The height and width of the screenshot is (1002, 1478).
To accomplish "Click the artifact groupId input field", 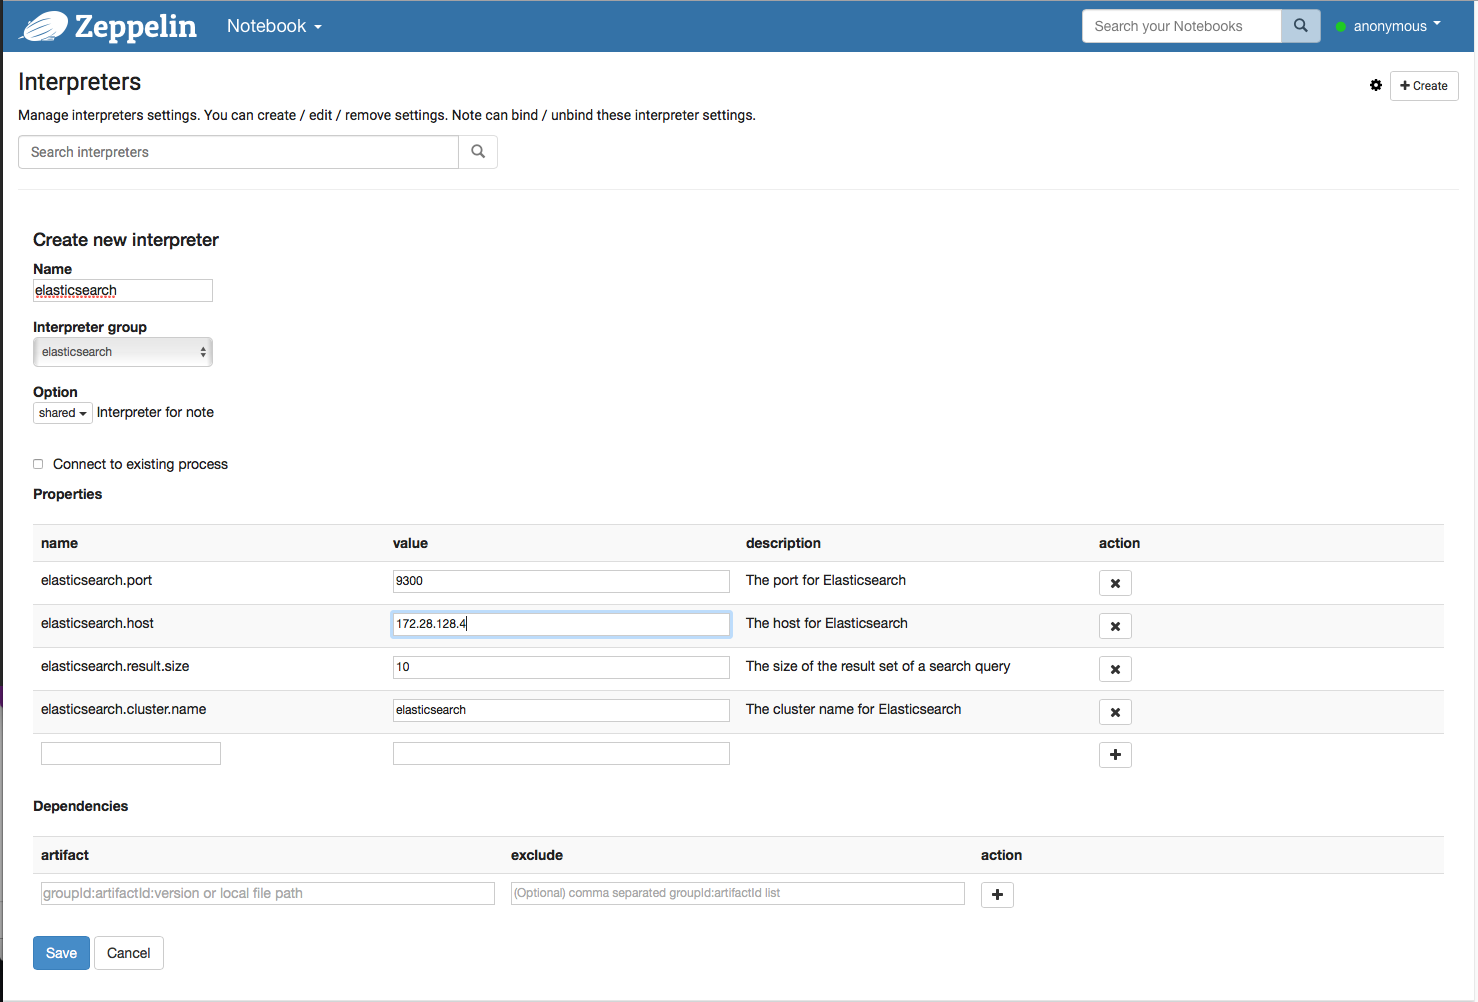I will coord(267,892).
